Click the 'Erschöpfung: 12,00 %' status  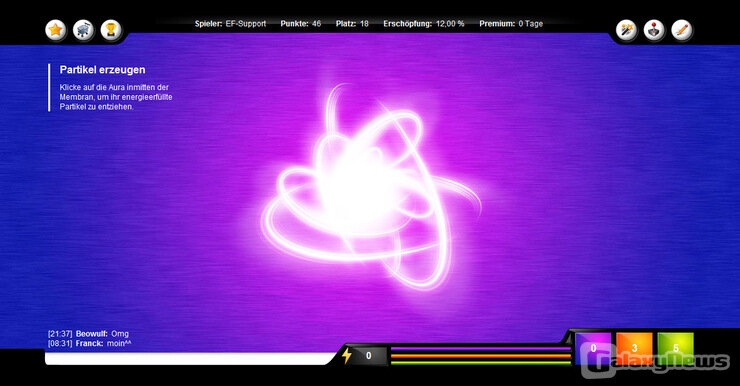tap(423, 24)
